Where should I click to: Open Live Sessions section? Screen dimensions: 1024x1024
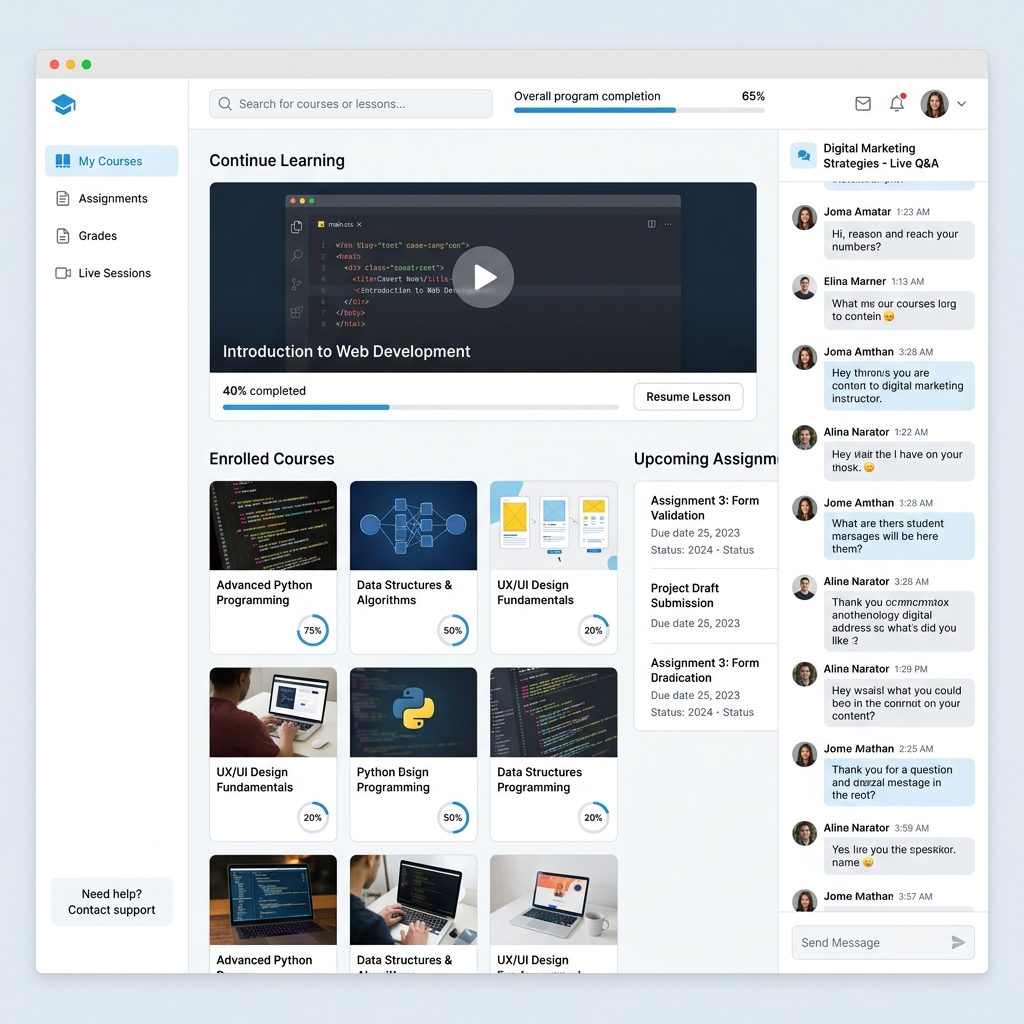112,273
